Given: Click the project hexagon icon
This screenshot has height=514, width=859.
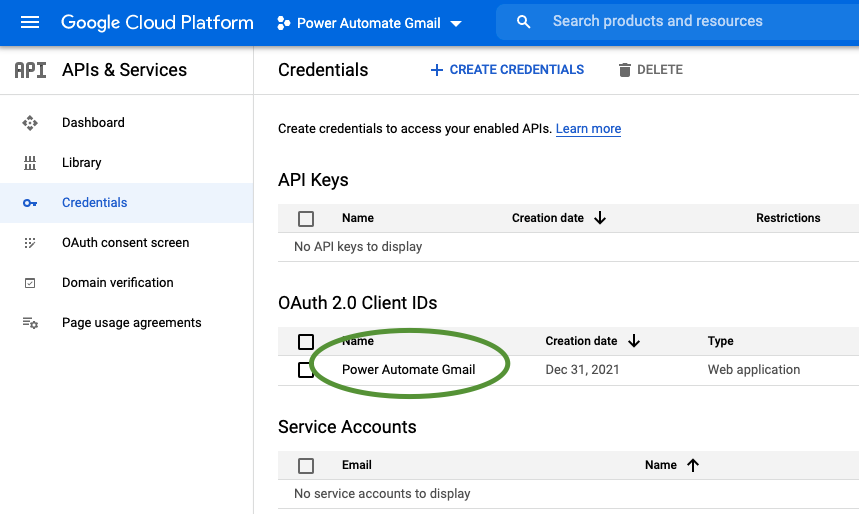Looking at the screenshot, I should coord(283,23).
